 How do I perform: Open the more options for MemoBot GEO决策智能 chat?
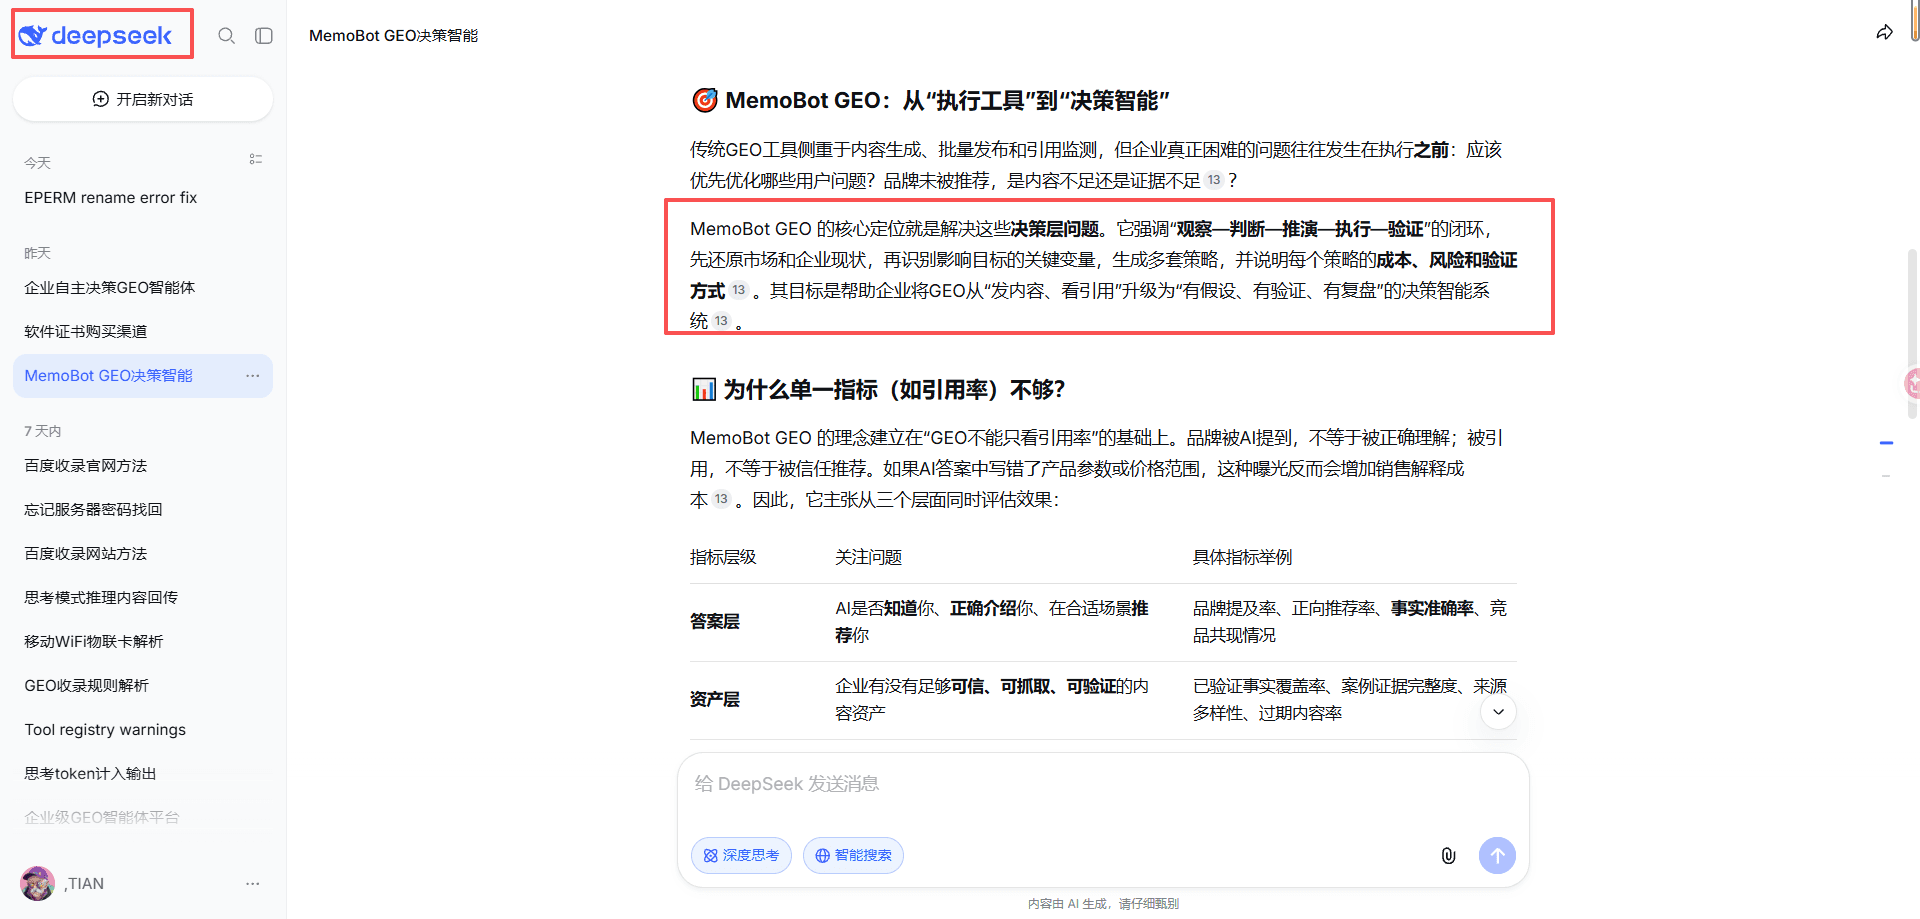point(253,376)
